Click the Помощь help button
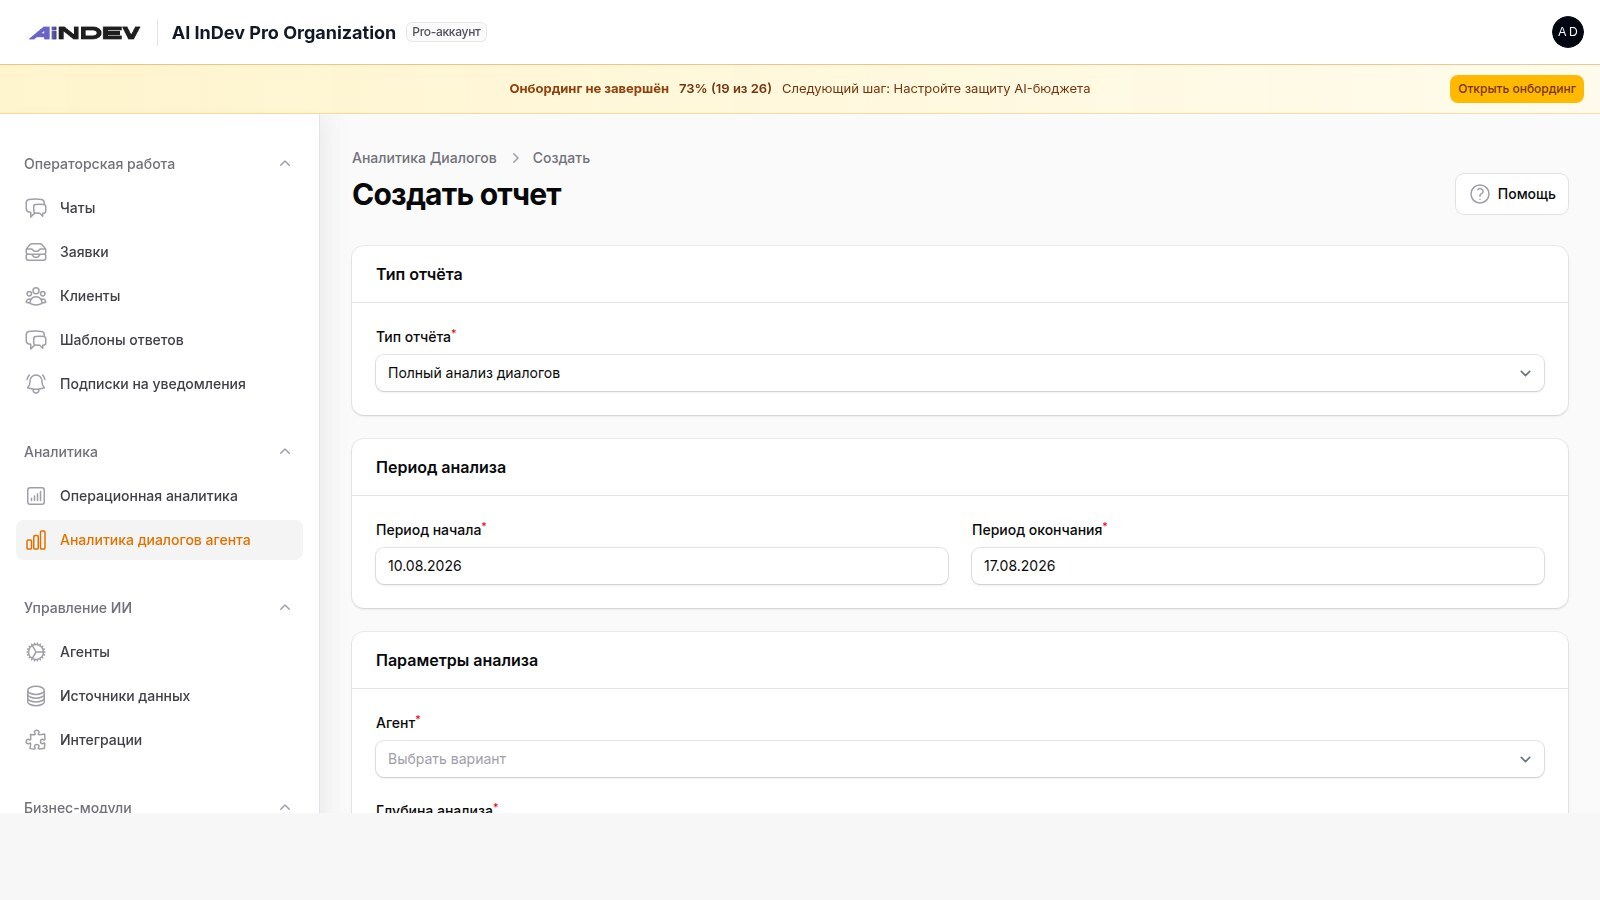1600x900 pixels. click(1512, 194)
